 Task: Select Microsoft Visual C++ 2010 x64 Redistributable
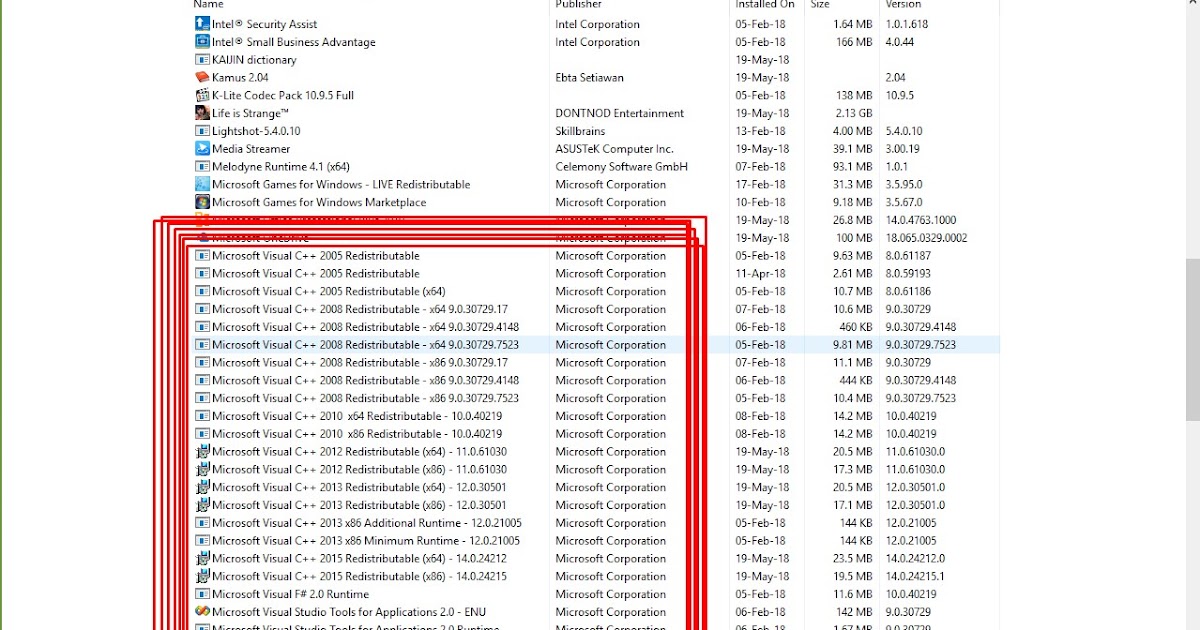[330, 416]
